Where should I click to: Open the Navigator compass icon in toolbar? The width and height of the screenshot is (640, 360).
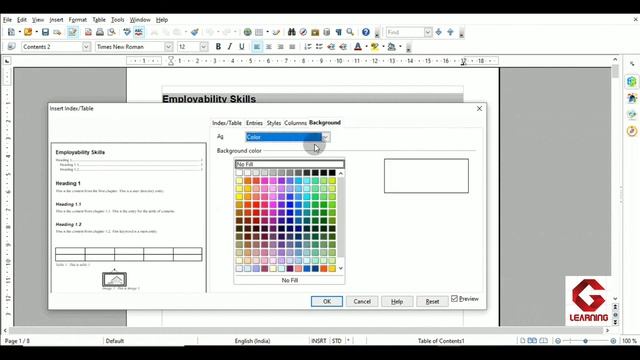303,32
